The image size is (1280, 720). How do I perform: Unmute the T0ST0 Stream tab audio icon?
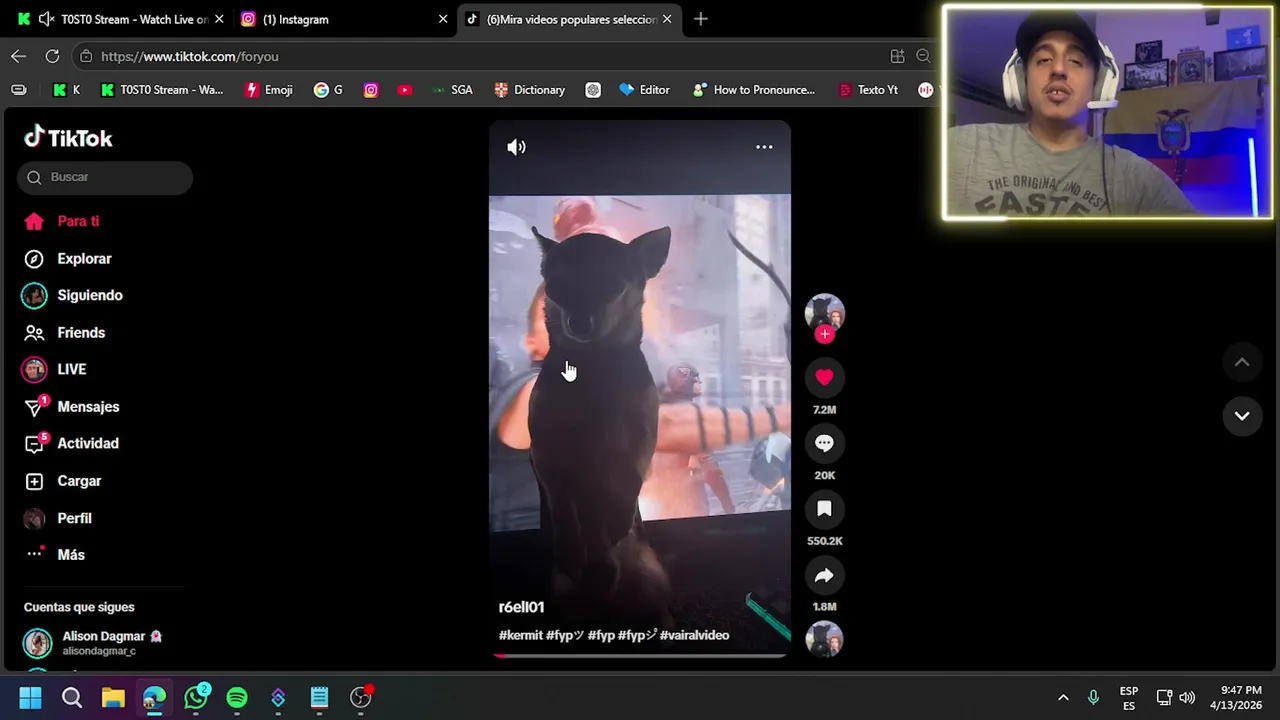(x=46, y=19)
